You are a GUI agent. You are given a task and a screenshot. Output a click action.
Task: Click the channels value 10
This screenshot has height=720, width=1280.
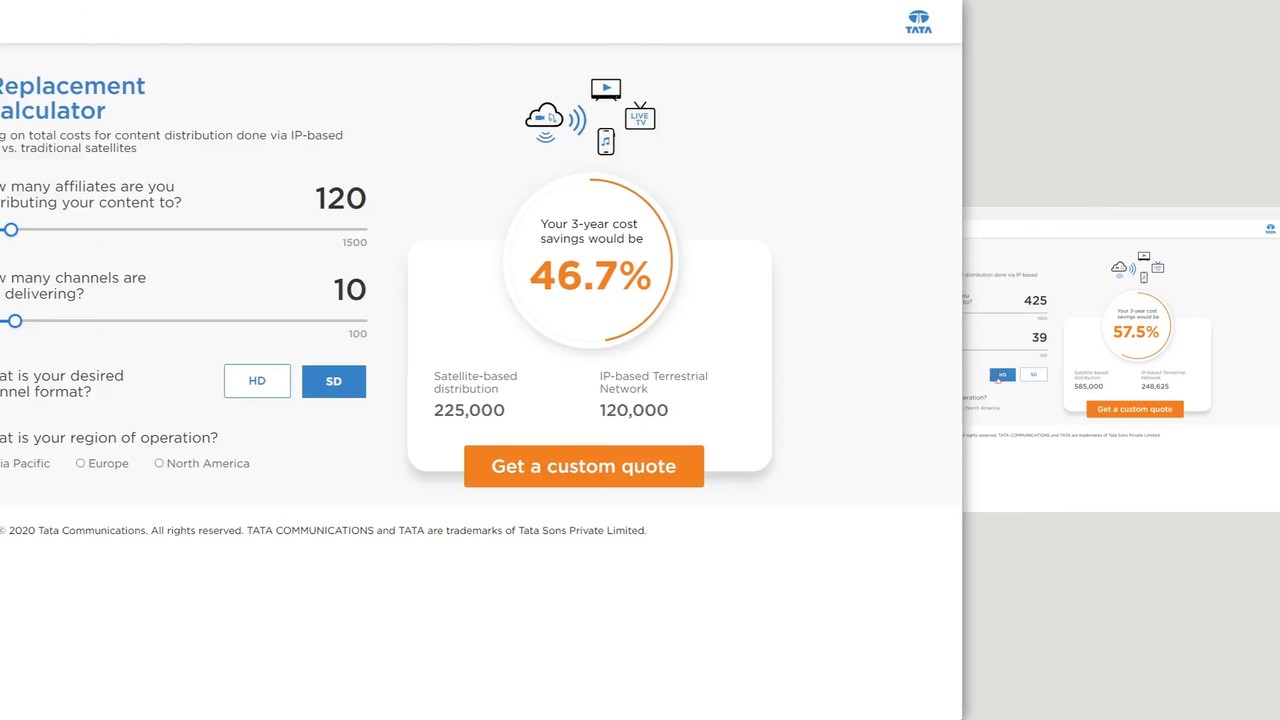[350, 290]
